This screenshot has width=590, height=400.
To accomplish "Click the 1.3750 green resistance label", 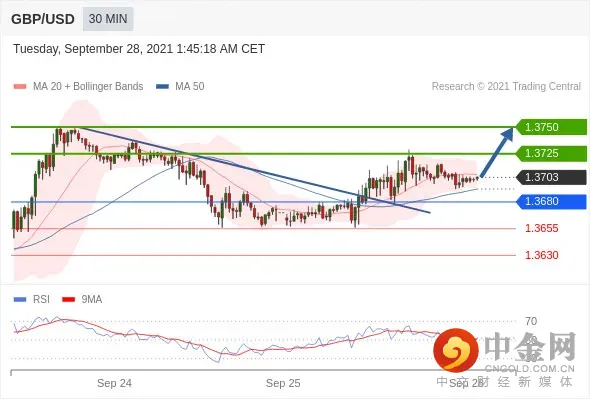I will tap(551, 127).
